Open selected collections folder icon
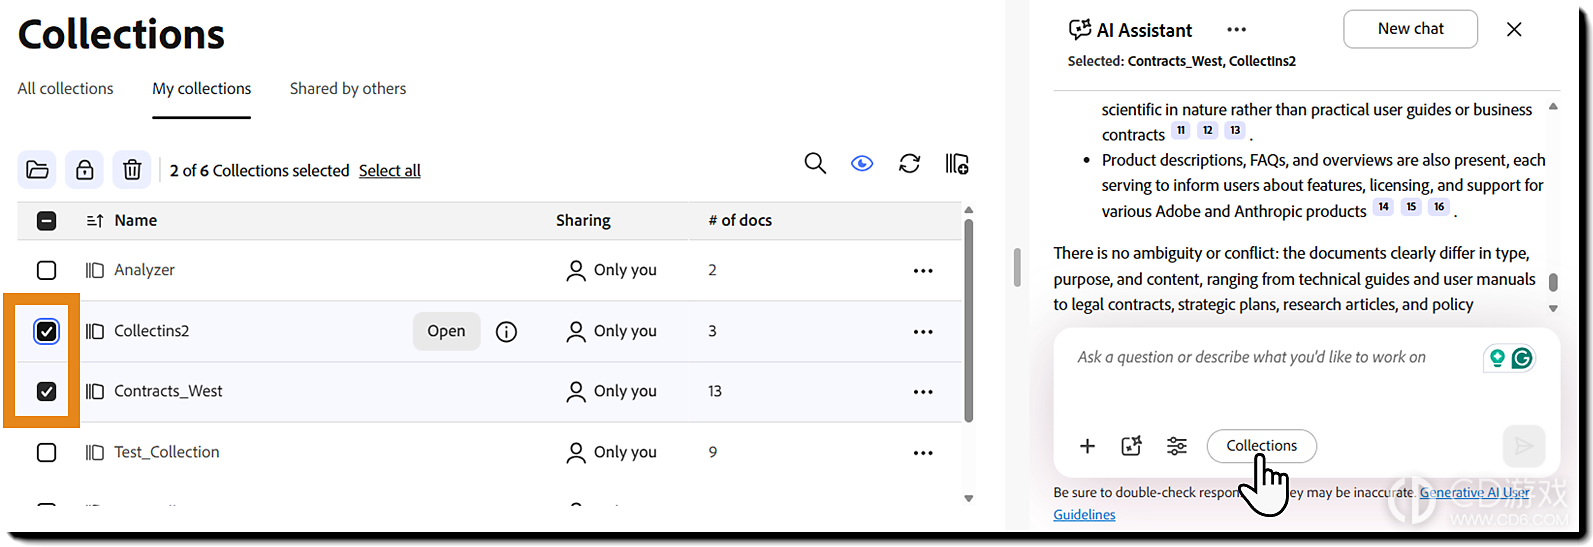The image size is (1593, 547). tap(37, 170)
